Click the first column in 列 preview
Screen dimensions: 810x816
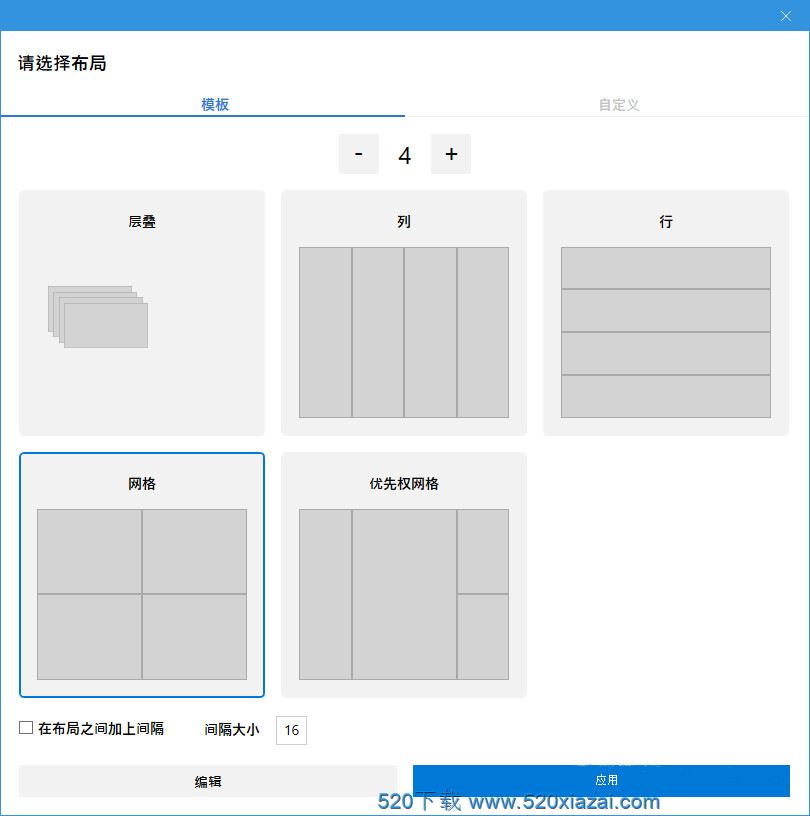(325, 332)
